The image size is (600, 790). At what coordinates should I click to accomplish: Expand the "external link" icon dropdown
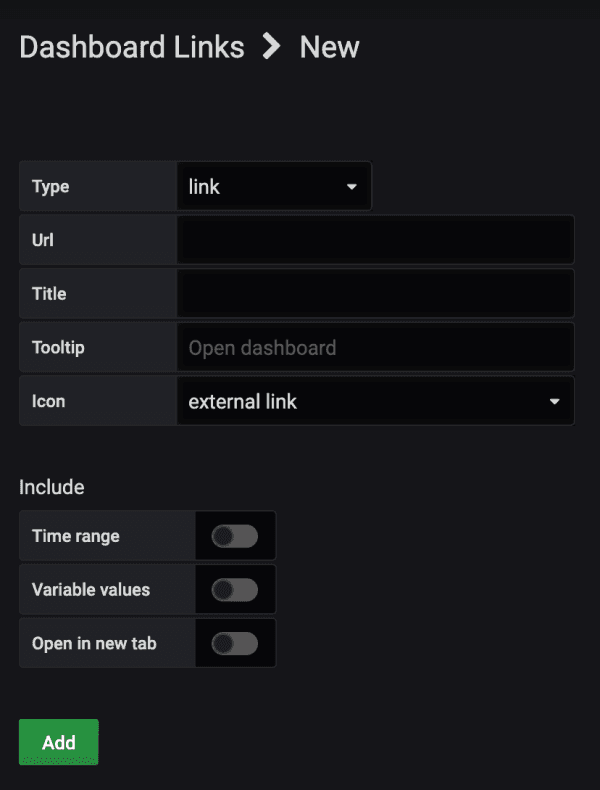[x=375, y=402]
